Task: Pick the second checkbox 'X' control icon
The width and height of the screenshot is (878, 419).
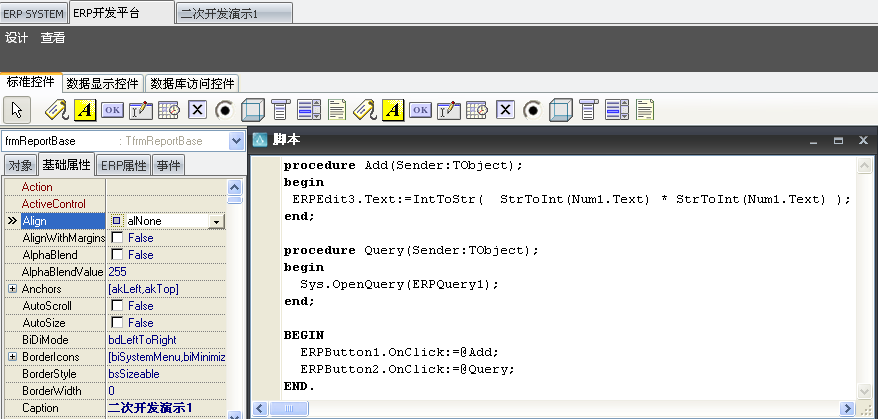Action: click(x=505, y=110)
